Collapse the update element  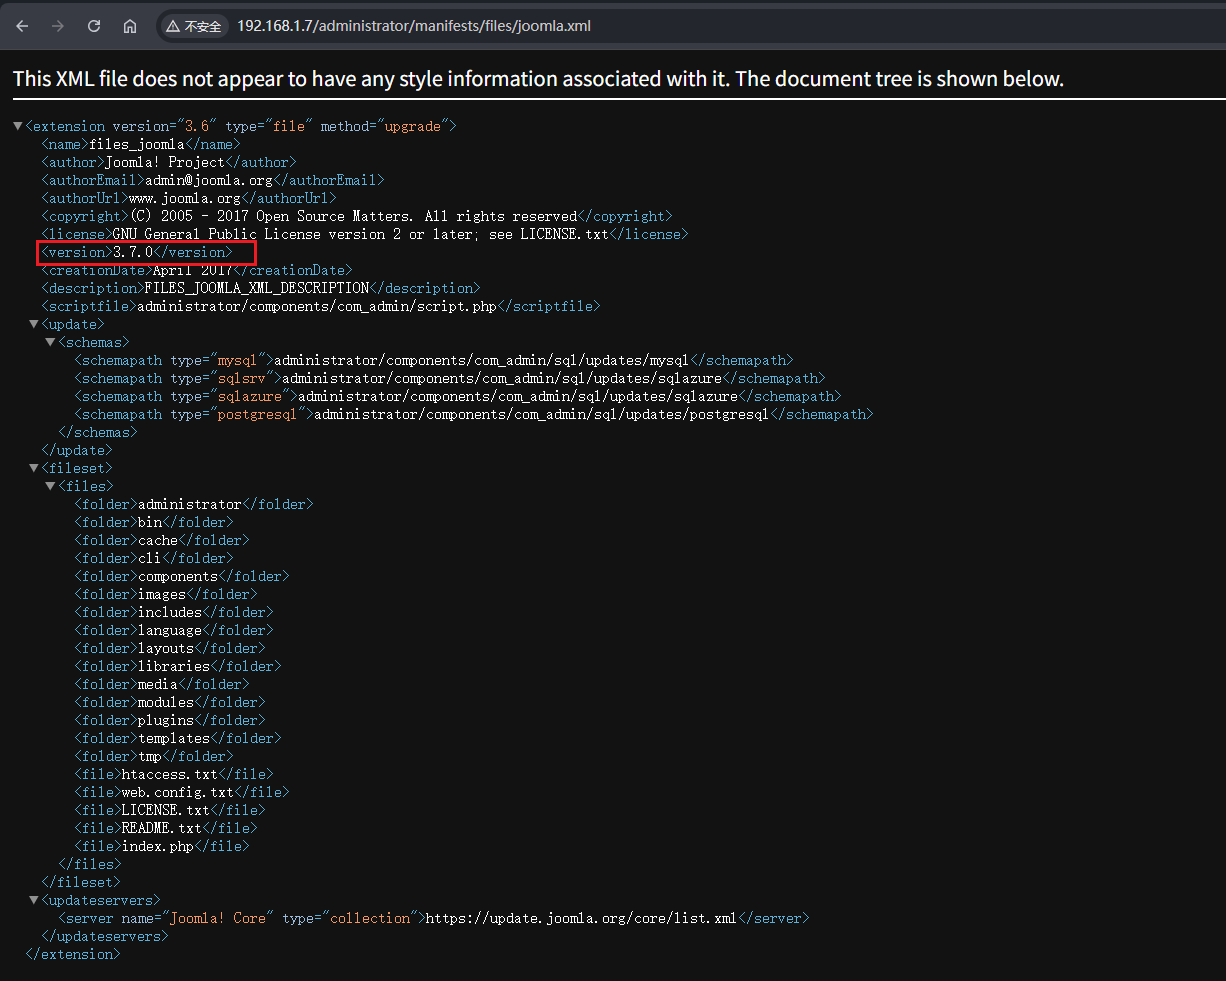pyautogui.click(x=34, y=324)
